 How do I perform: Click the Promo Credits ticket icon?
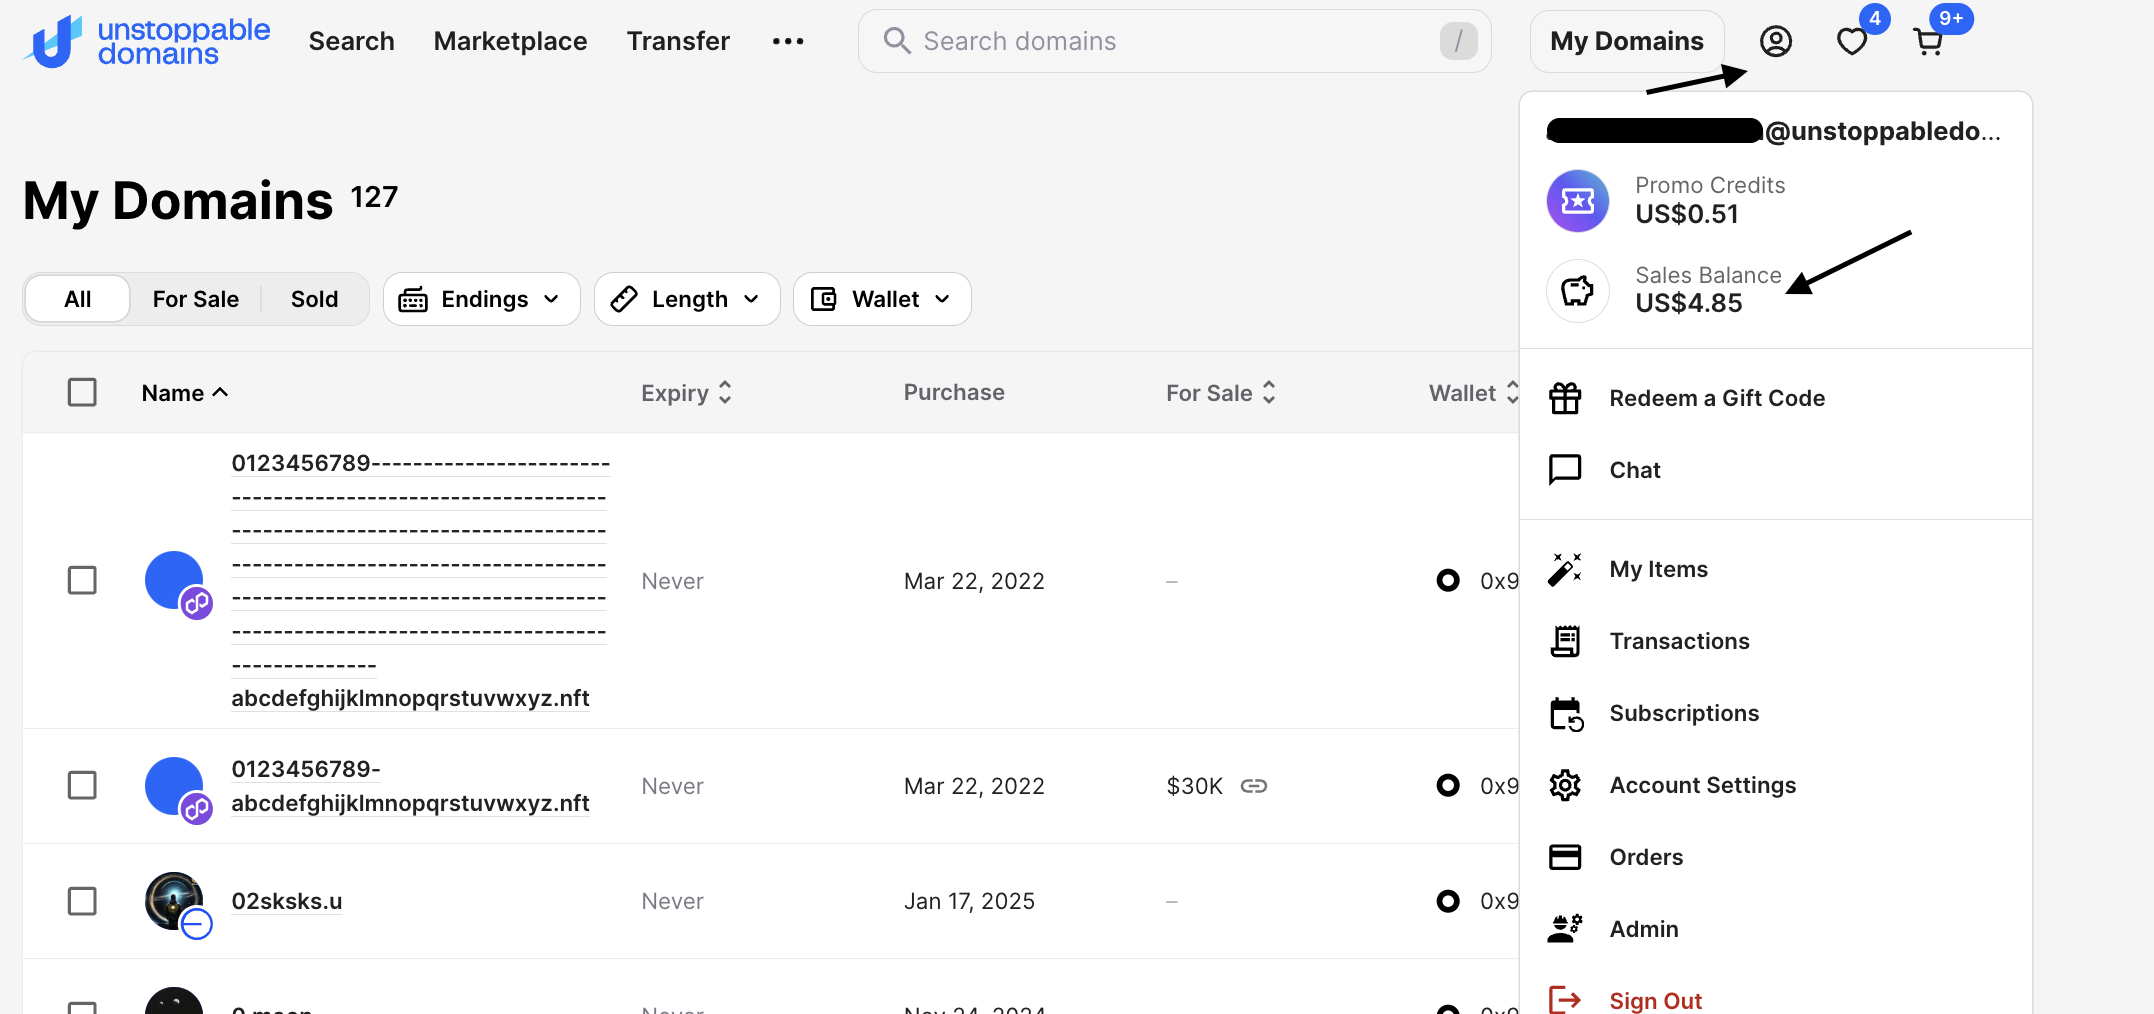[1578, 200]
